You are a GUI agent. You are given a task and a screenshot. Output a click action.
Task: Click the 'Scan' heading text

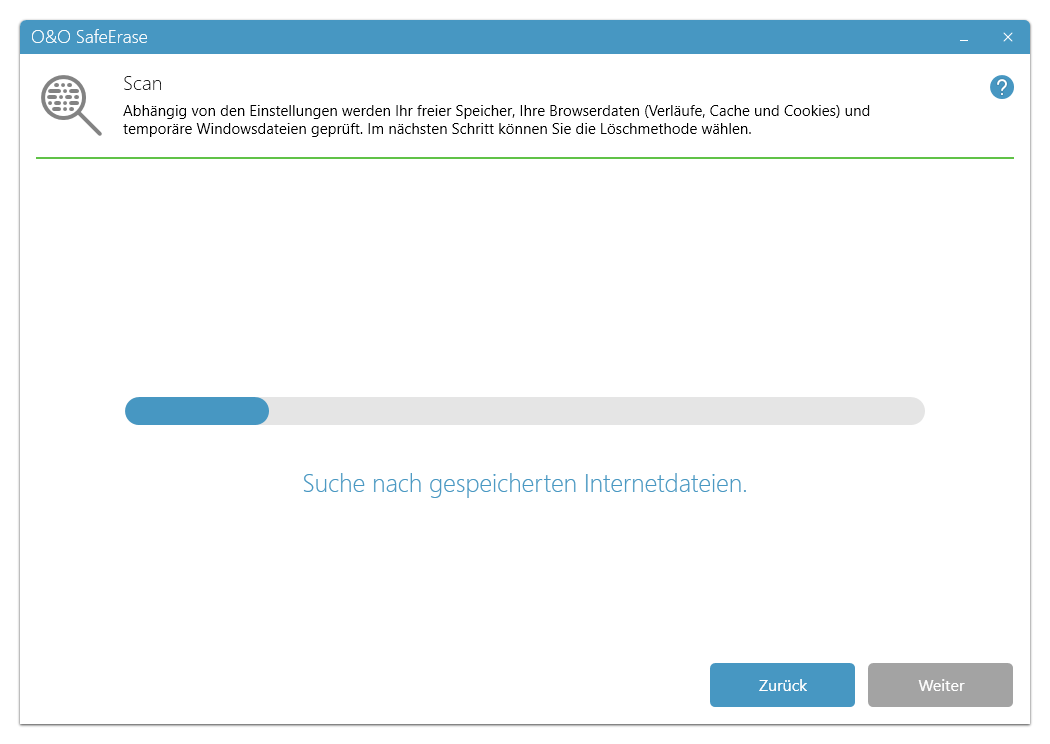click(x=143, y=84)
